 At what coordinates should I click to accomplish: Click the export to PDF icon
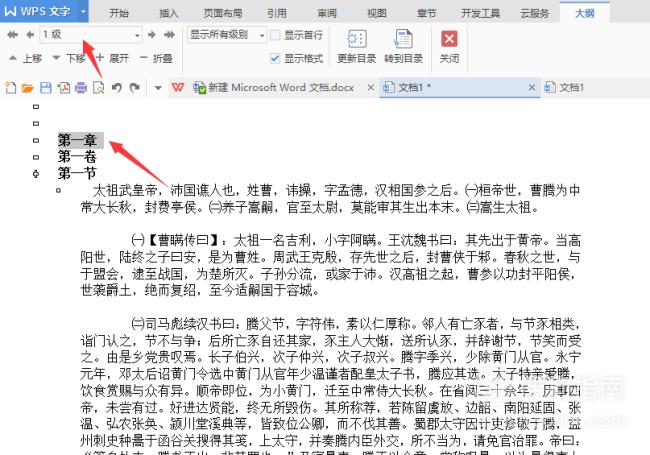[x=63, y=87]
